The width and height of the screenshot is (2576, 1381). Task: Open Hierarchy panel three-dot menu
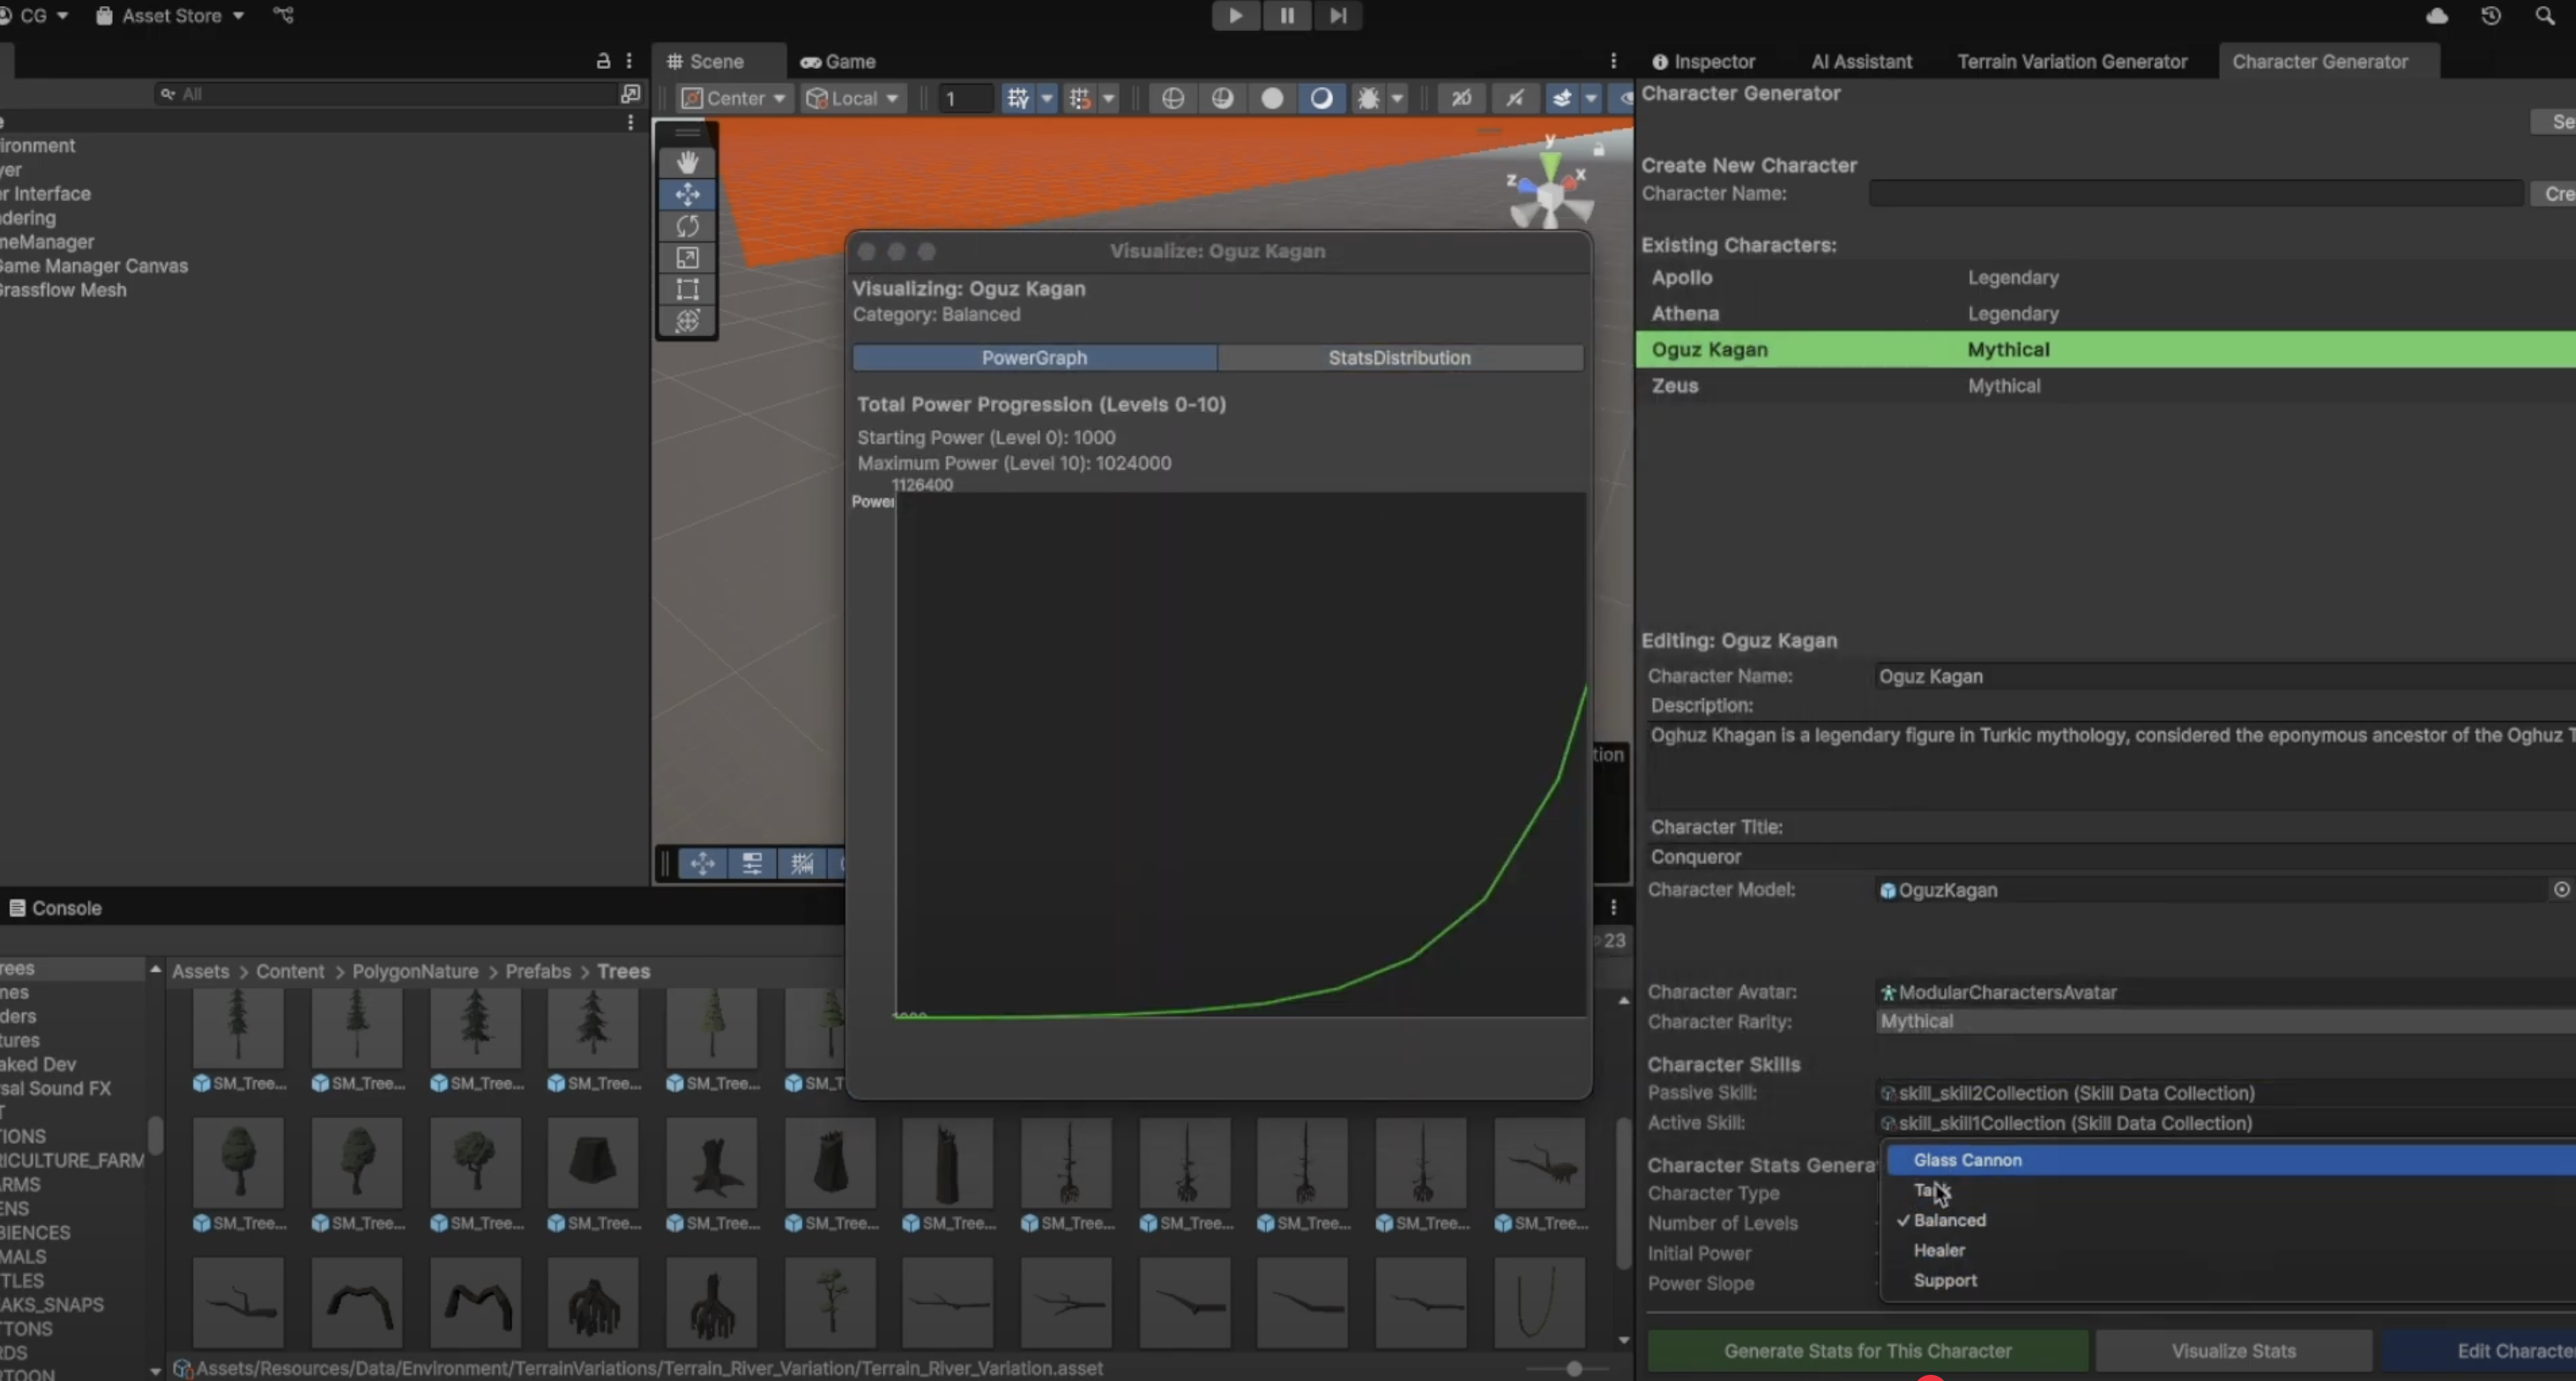629,61
